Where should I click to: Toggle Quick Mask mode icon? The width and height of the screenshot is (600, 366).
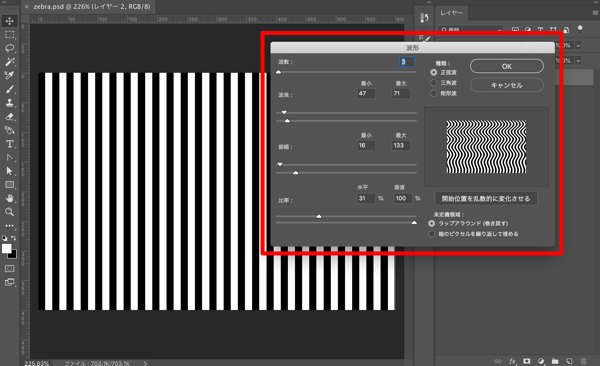tap(10, 269)
